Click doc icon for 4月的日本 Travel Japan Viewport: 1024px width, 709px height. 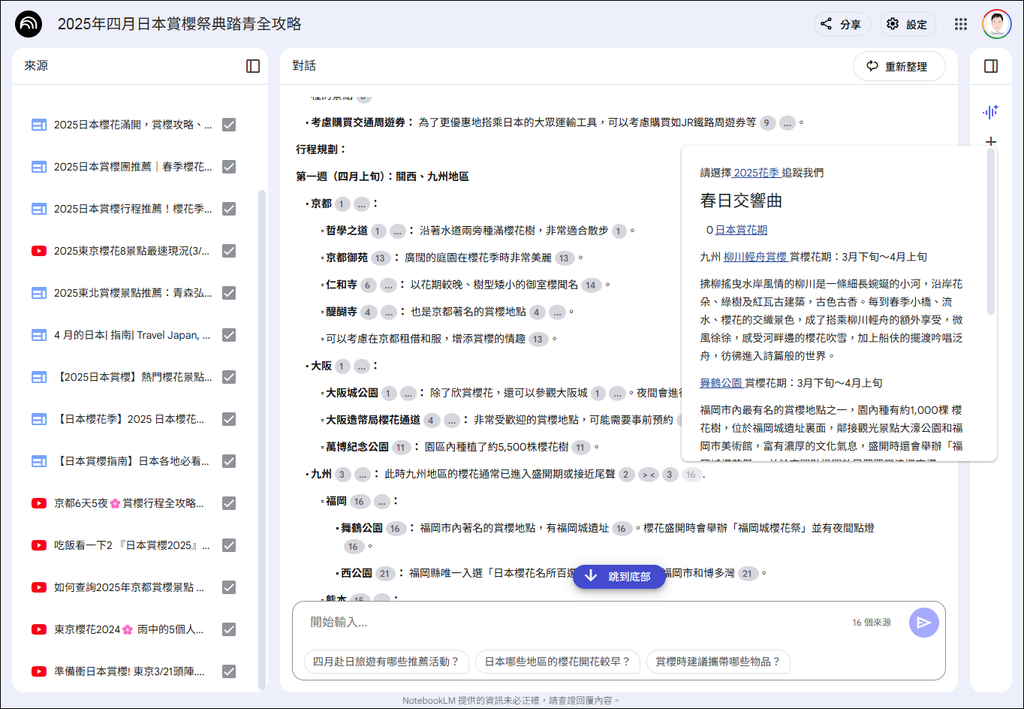coord(39,335)
